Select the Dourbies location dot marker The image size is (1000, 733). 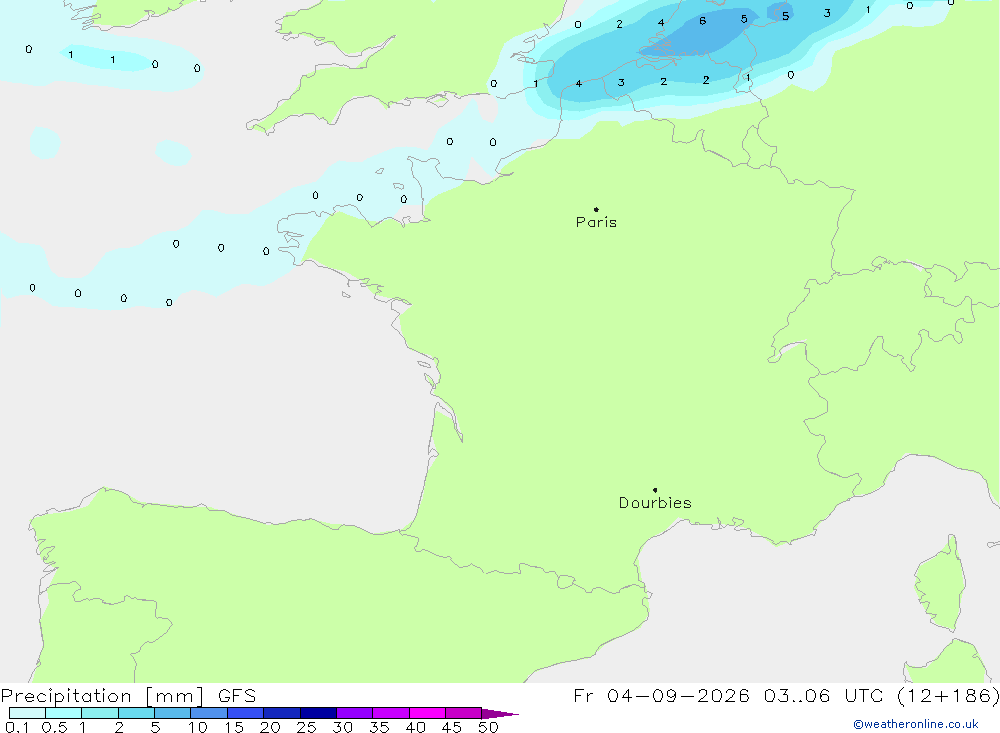655,490
